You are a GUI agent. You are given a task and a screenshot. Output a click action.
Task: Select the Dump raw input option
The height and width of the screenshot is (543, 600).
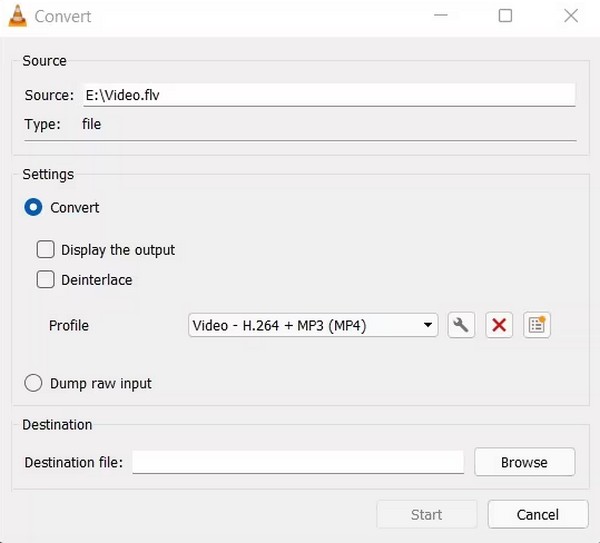click(34, 383)
